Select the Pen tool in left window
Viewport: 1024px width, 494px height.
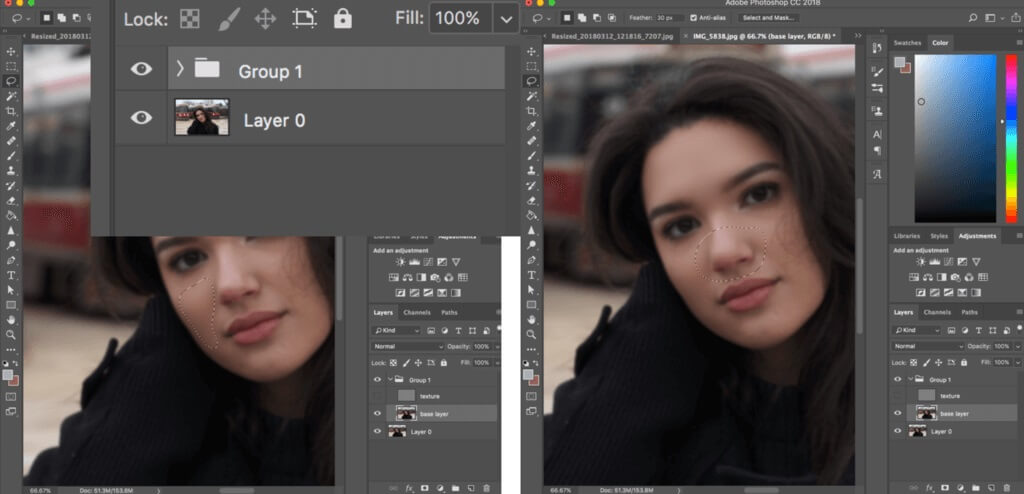point(11,260)
